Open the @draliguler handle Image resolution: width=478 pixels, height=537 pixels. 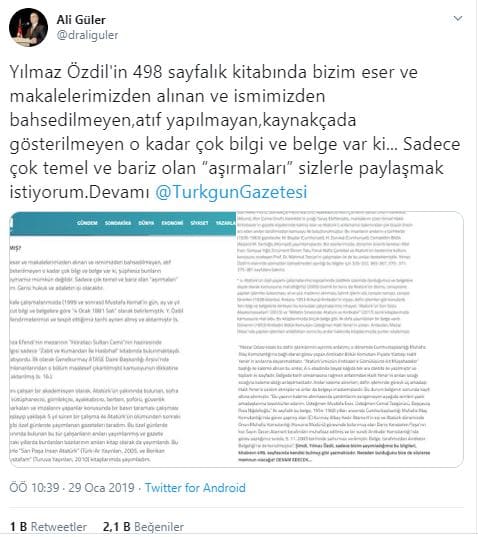pyautogui.click(x=87, y=35)
